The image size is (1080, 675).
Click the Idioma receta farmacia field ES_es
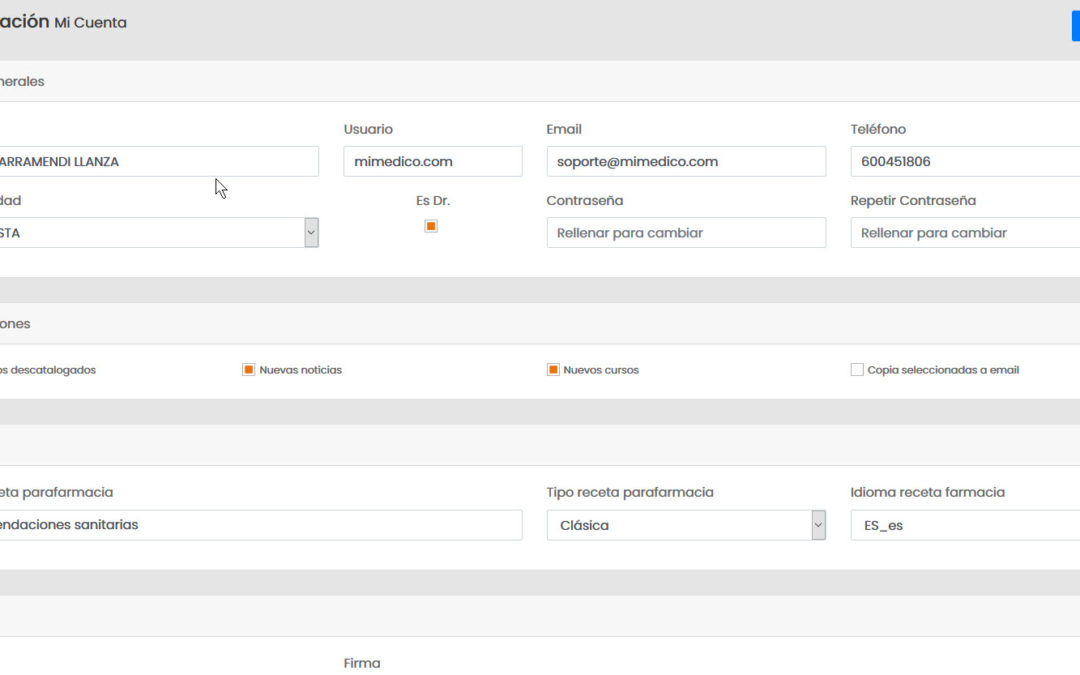965,525
